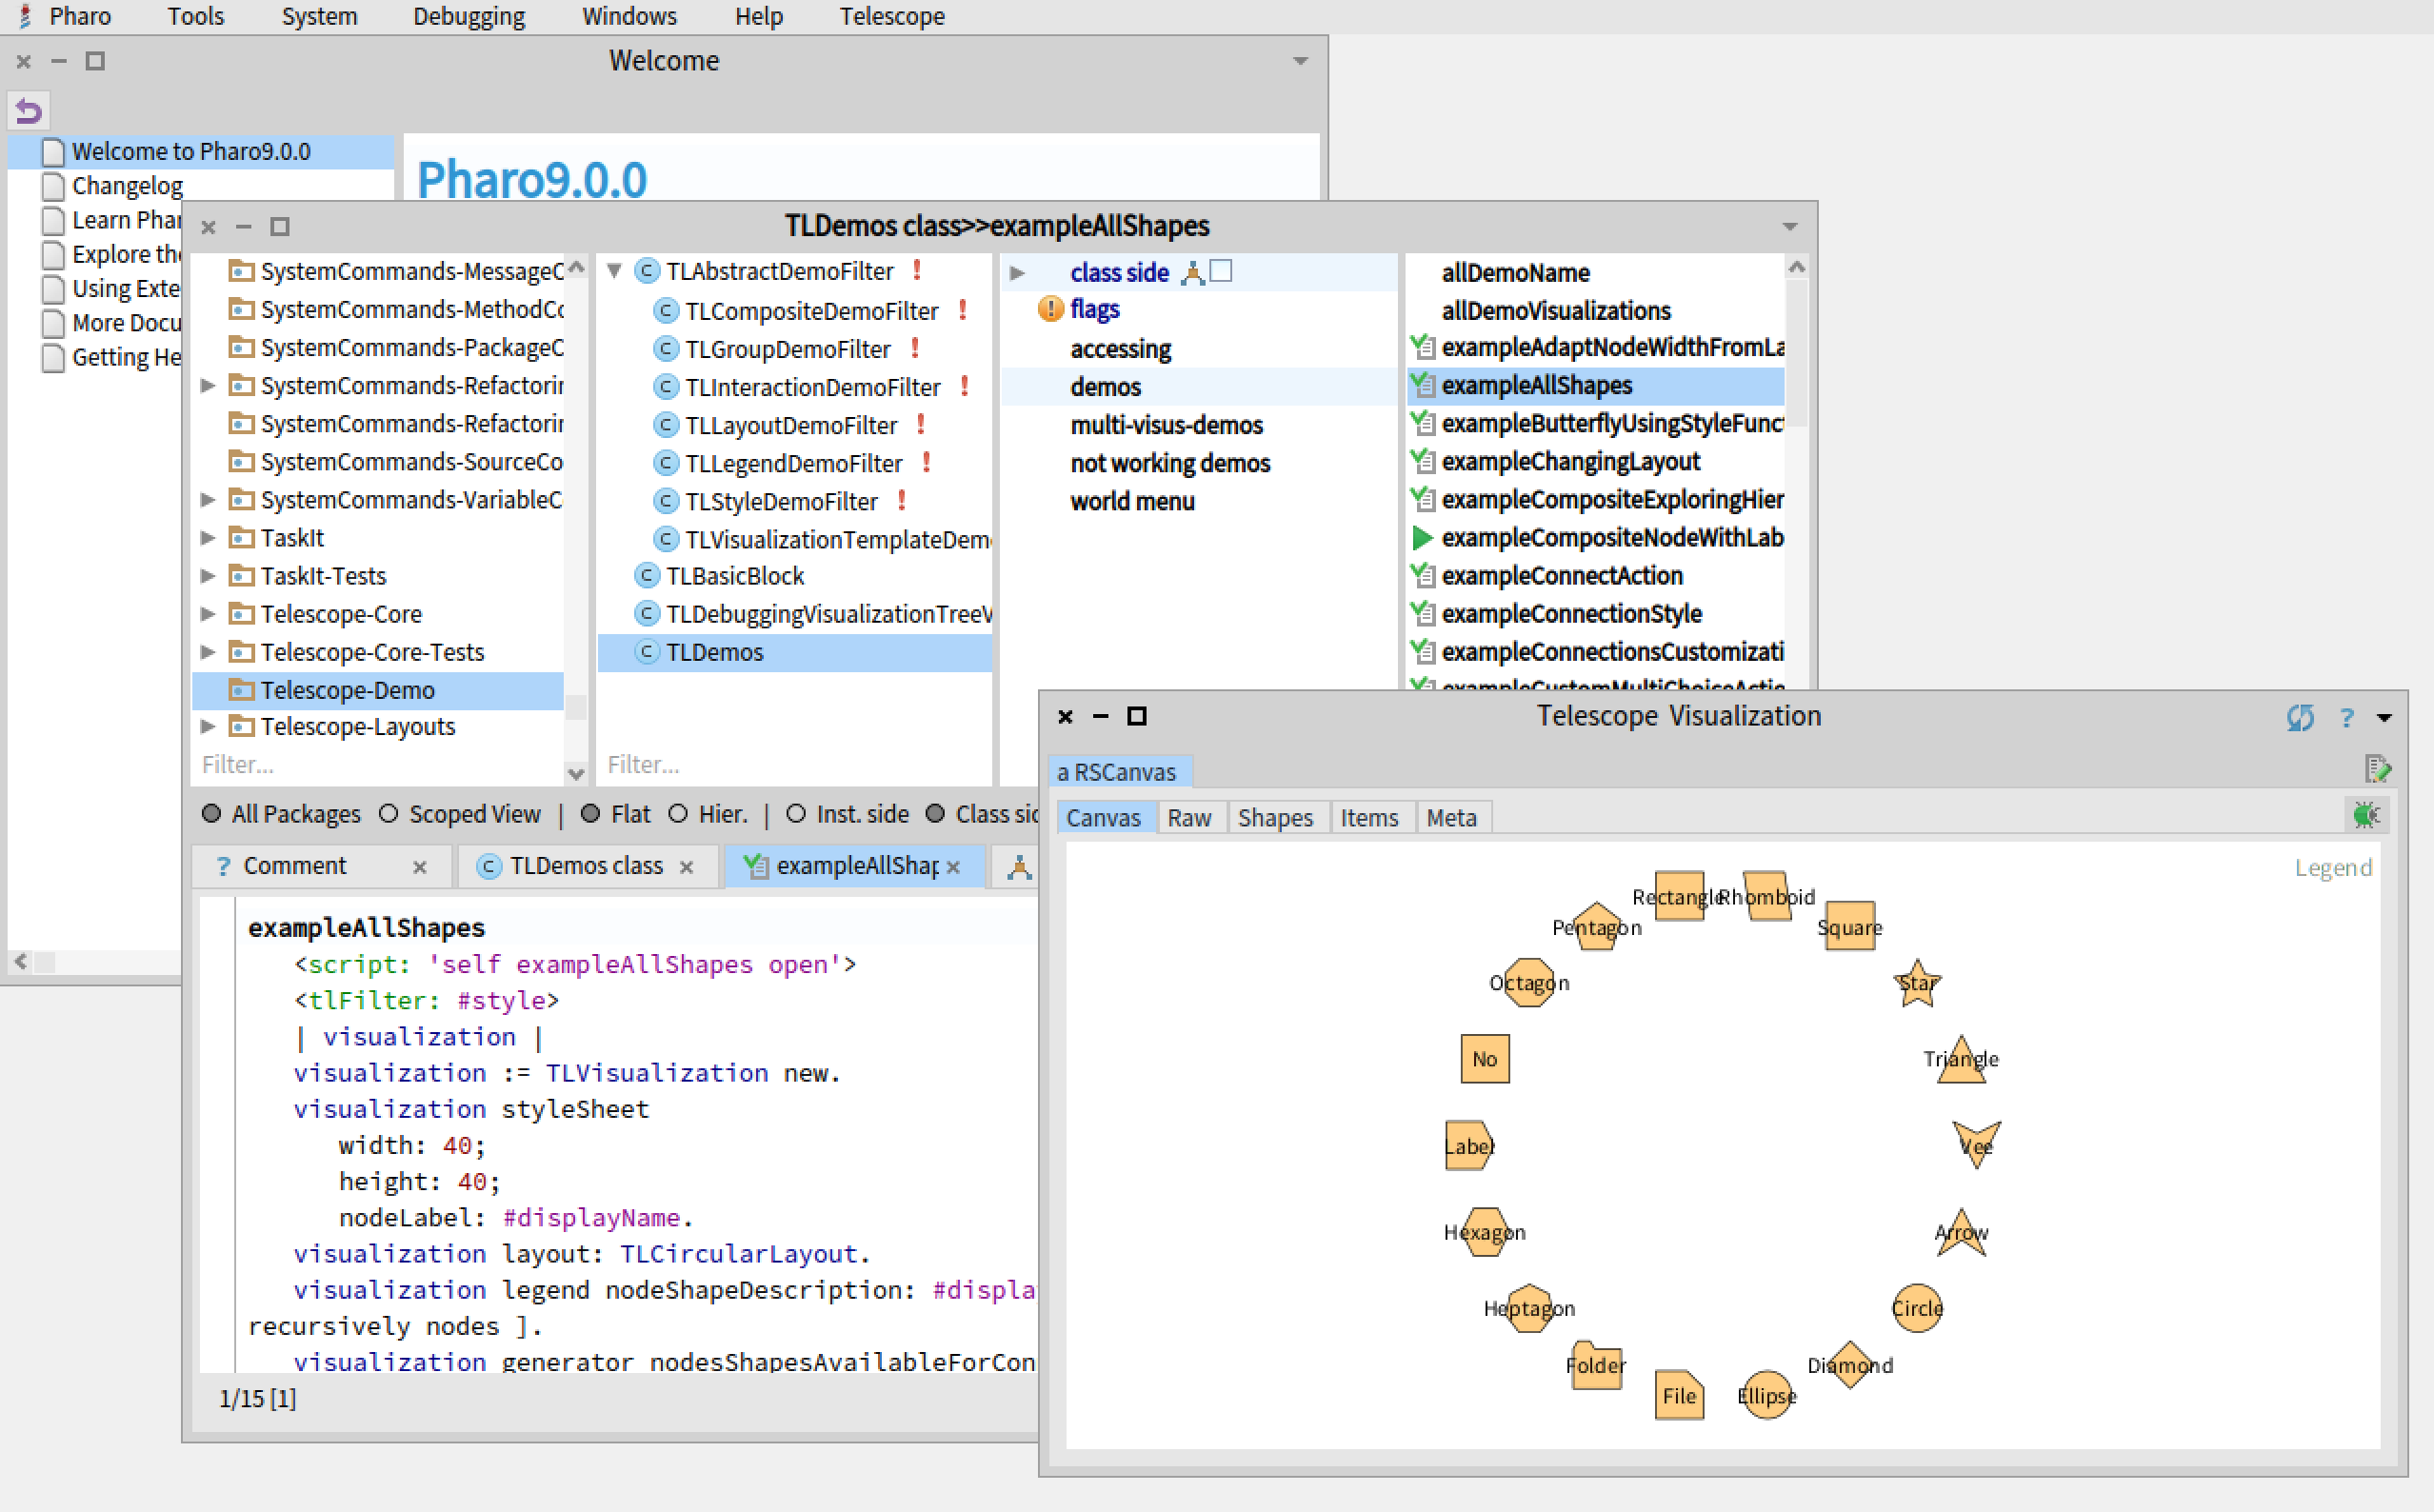The image size is (2434, 1512).
Task: Select the exampleChangingLayout method
Action: (x=1569, y=462)
